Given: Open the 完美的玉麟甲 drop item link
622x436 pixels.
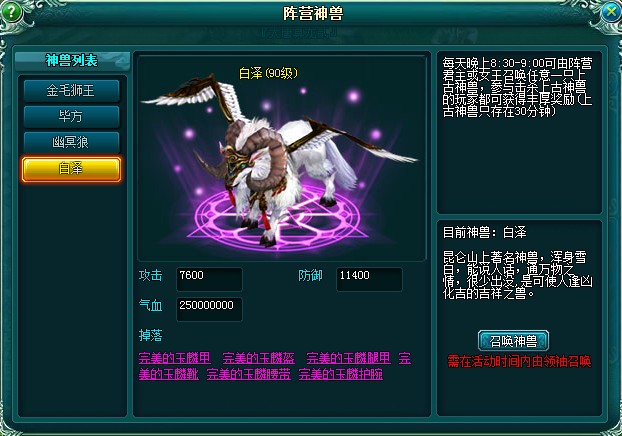Looking at the screenshot, I should tap(175, 358).
